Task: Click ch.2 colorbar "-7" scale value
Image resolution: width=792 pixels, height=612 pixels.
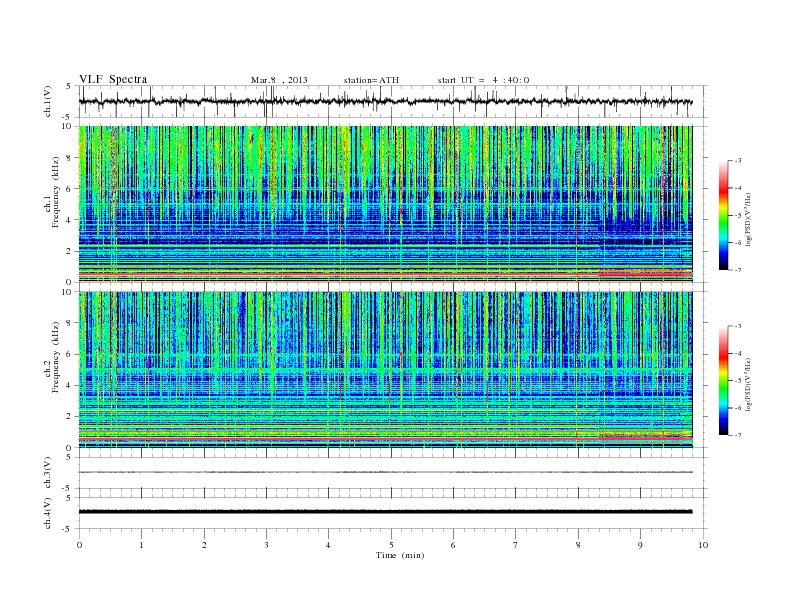Action: (737, 435)
